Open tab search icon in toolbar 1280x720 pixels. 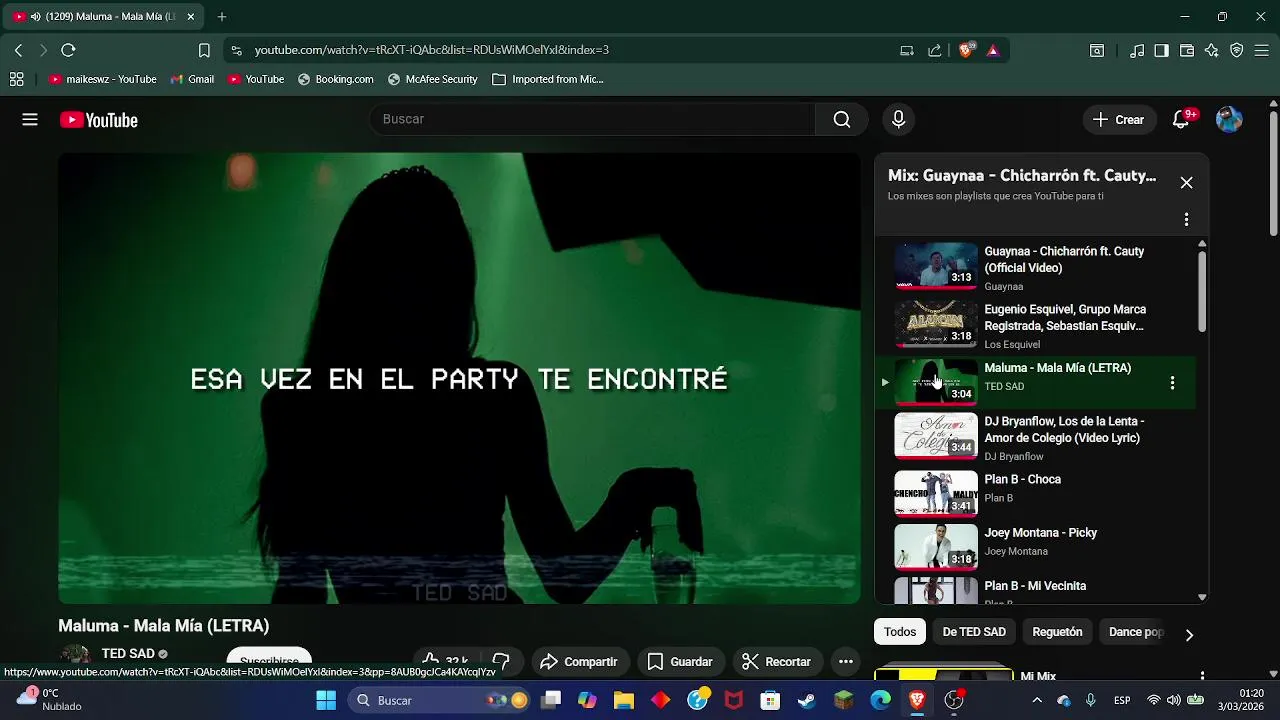click(x=1097, y=50)
